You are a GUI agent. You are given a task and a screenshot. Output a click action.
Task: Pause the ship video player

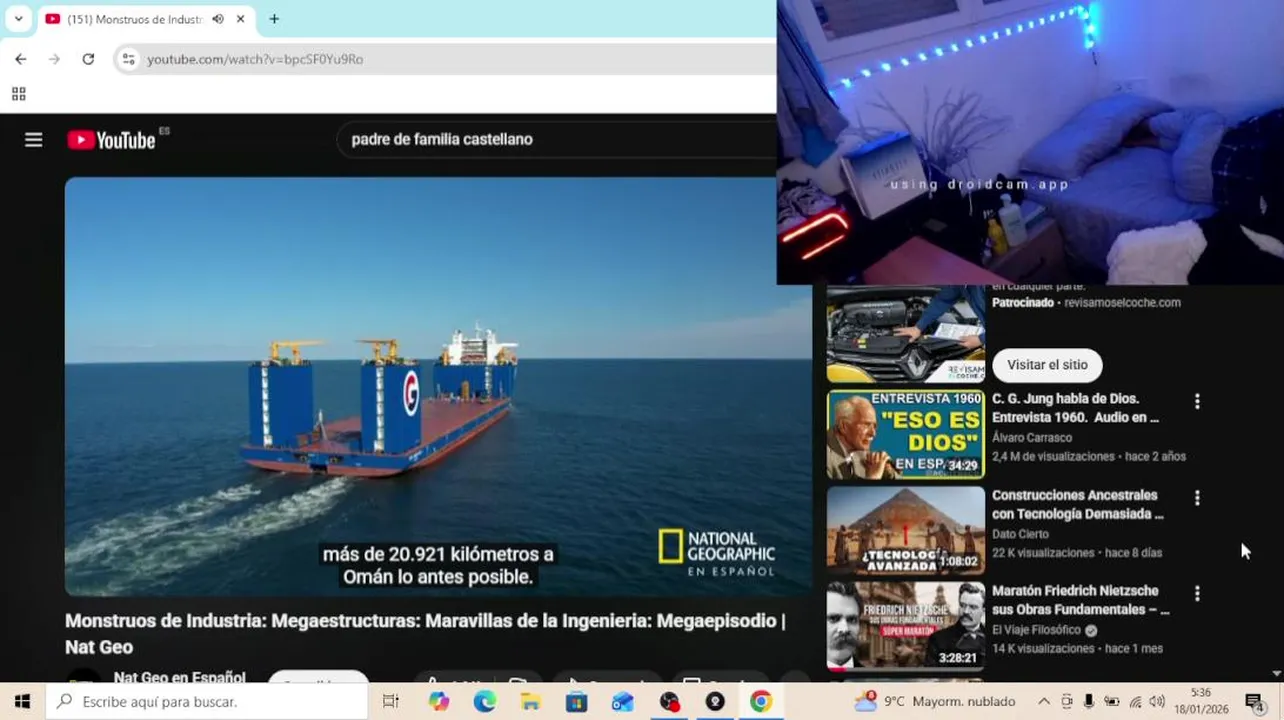pos(438,386)
